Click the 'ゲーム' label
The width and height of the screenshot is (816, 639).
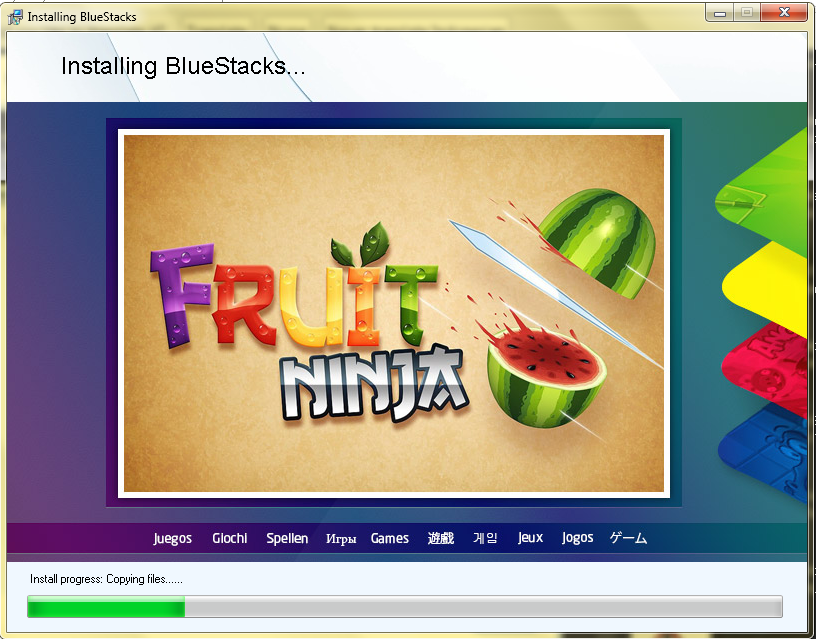tap(629, 538)
